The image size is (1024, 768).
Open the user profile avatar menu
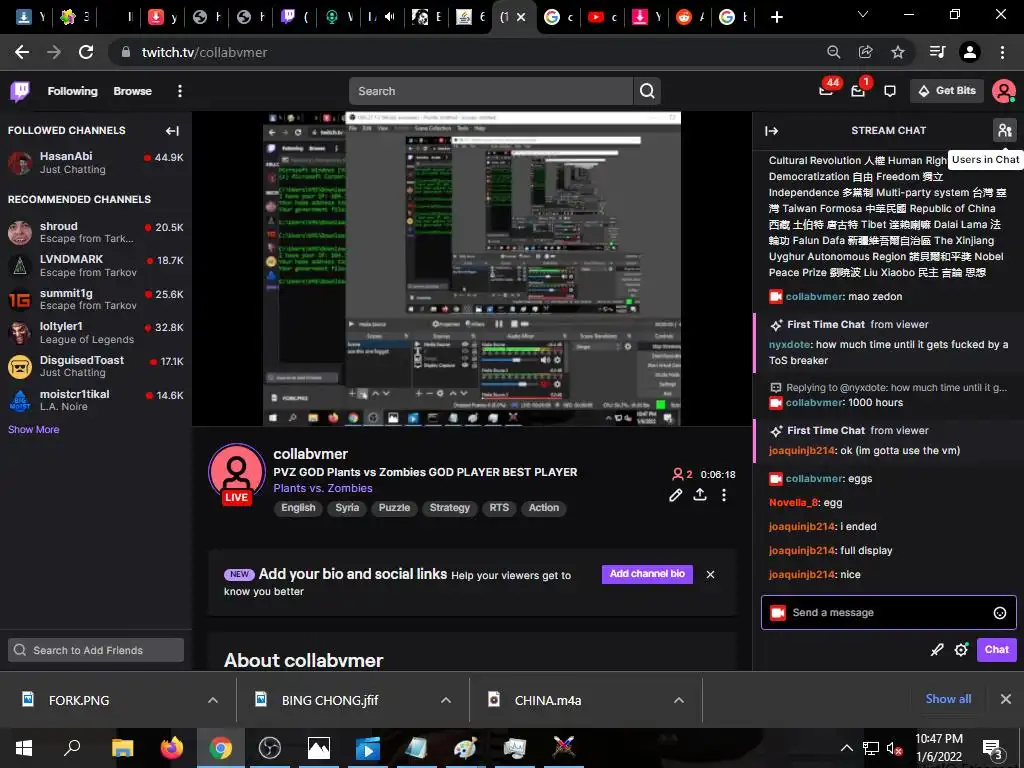point(1003,91)
